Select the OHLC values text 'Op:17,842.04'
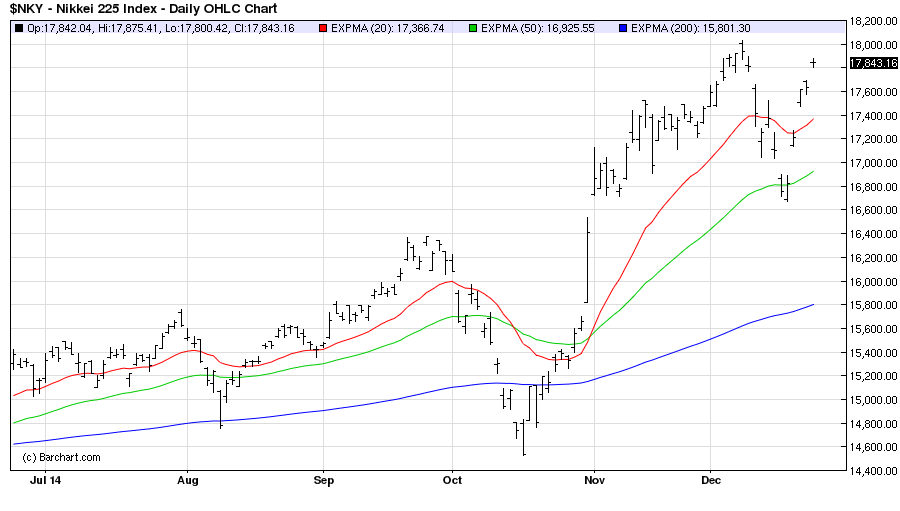The width and height of the screenshot is (900, 511). coord(59,28)
